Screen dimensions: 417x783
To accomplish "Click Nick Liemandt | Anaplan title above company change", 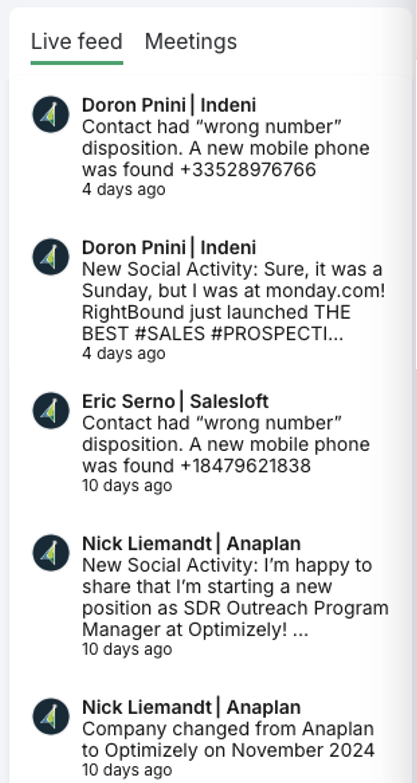I will click(x=191, y=708).
